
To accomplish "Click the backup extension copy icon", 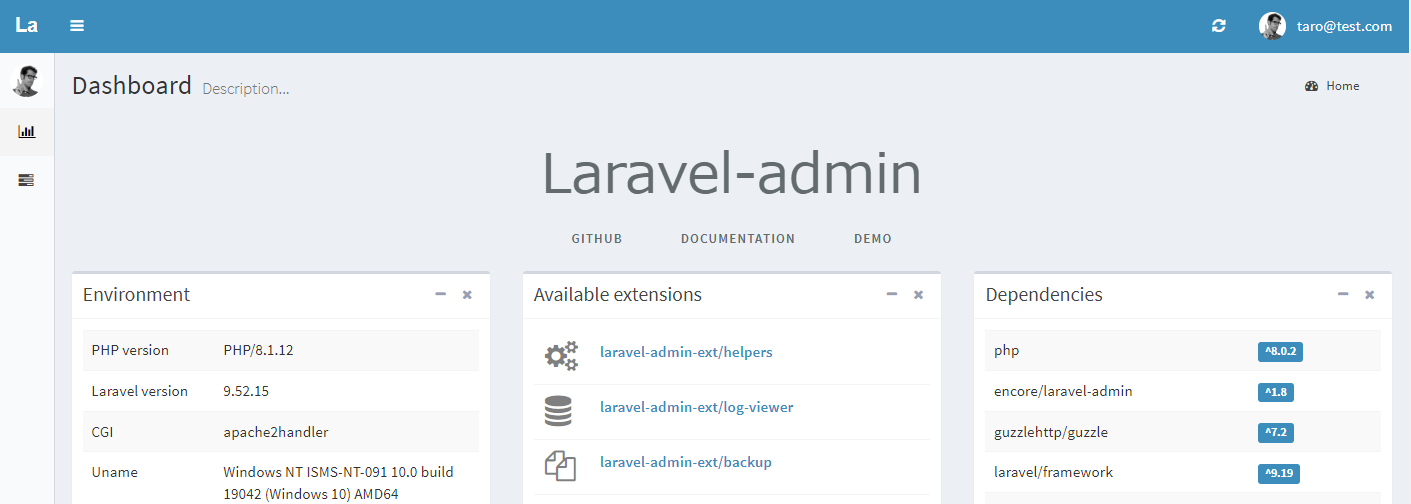I will [x=560, y=465].
